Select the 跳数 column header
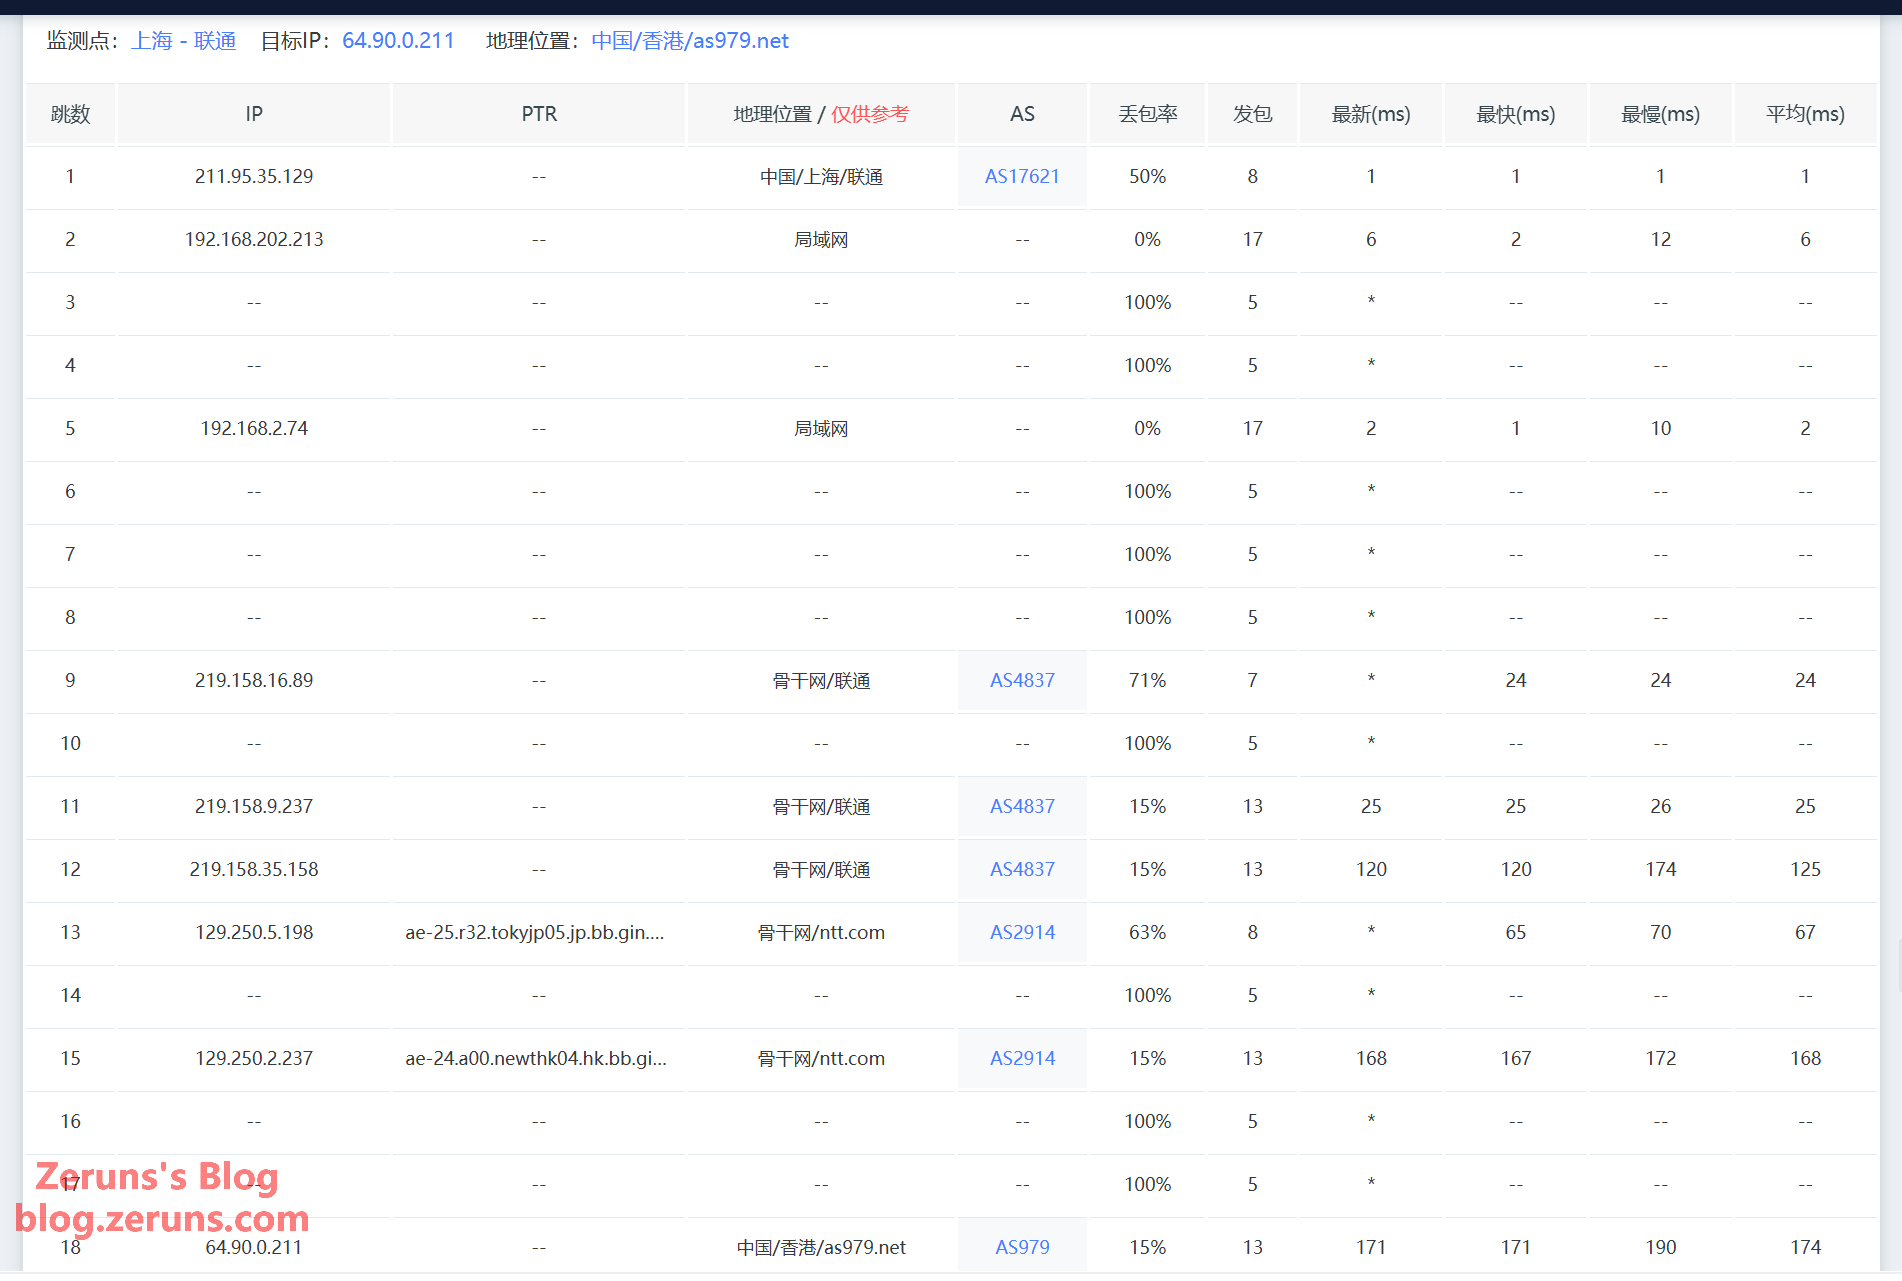 [70, 114]
